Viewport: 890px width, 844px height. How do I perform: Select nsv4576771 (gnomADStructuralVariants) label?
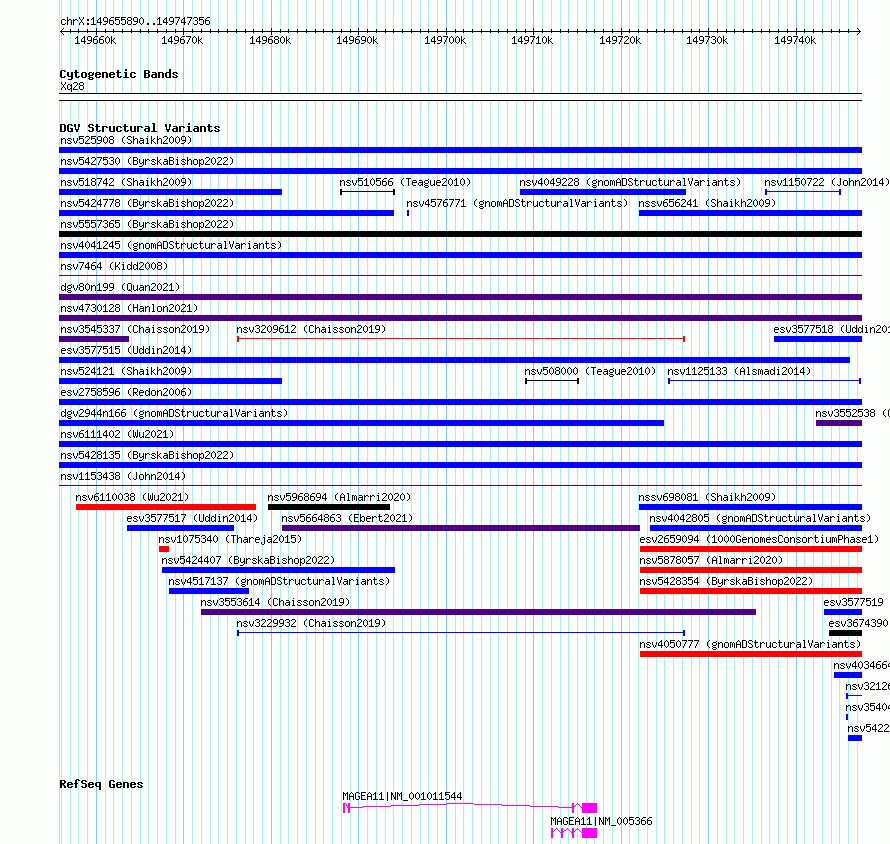pos(517,203)
